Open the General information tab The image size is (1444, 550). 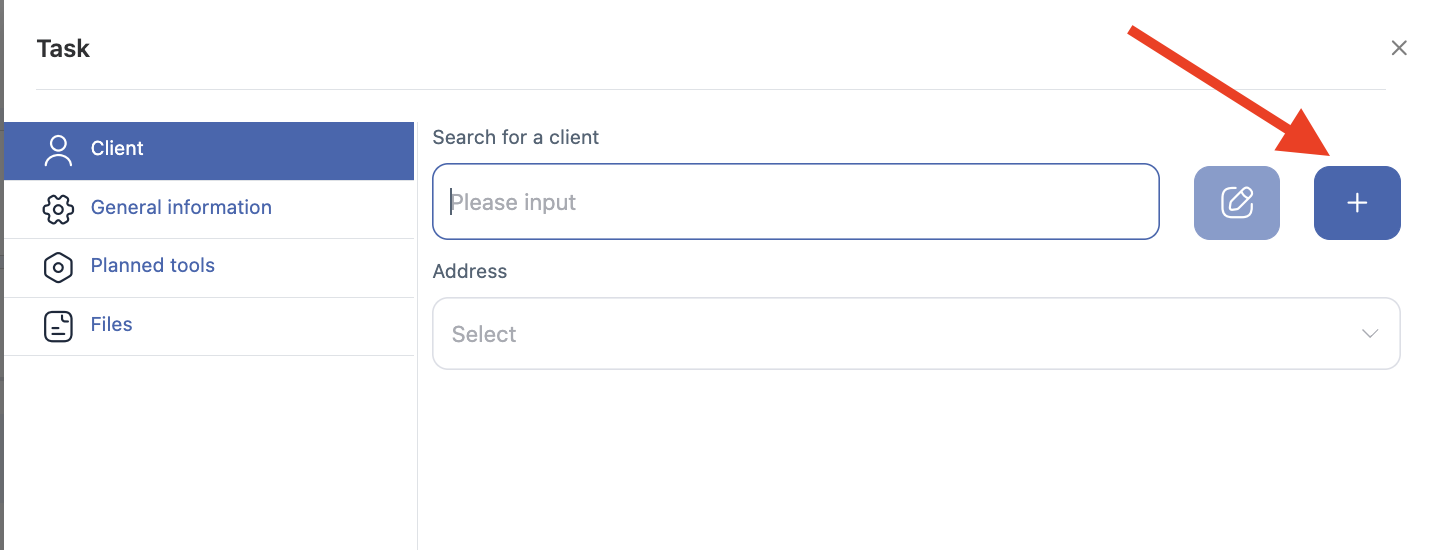point(181,208)
